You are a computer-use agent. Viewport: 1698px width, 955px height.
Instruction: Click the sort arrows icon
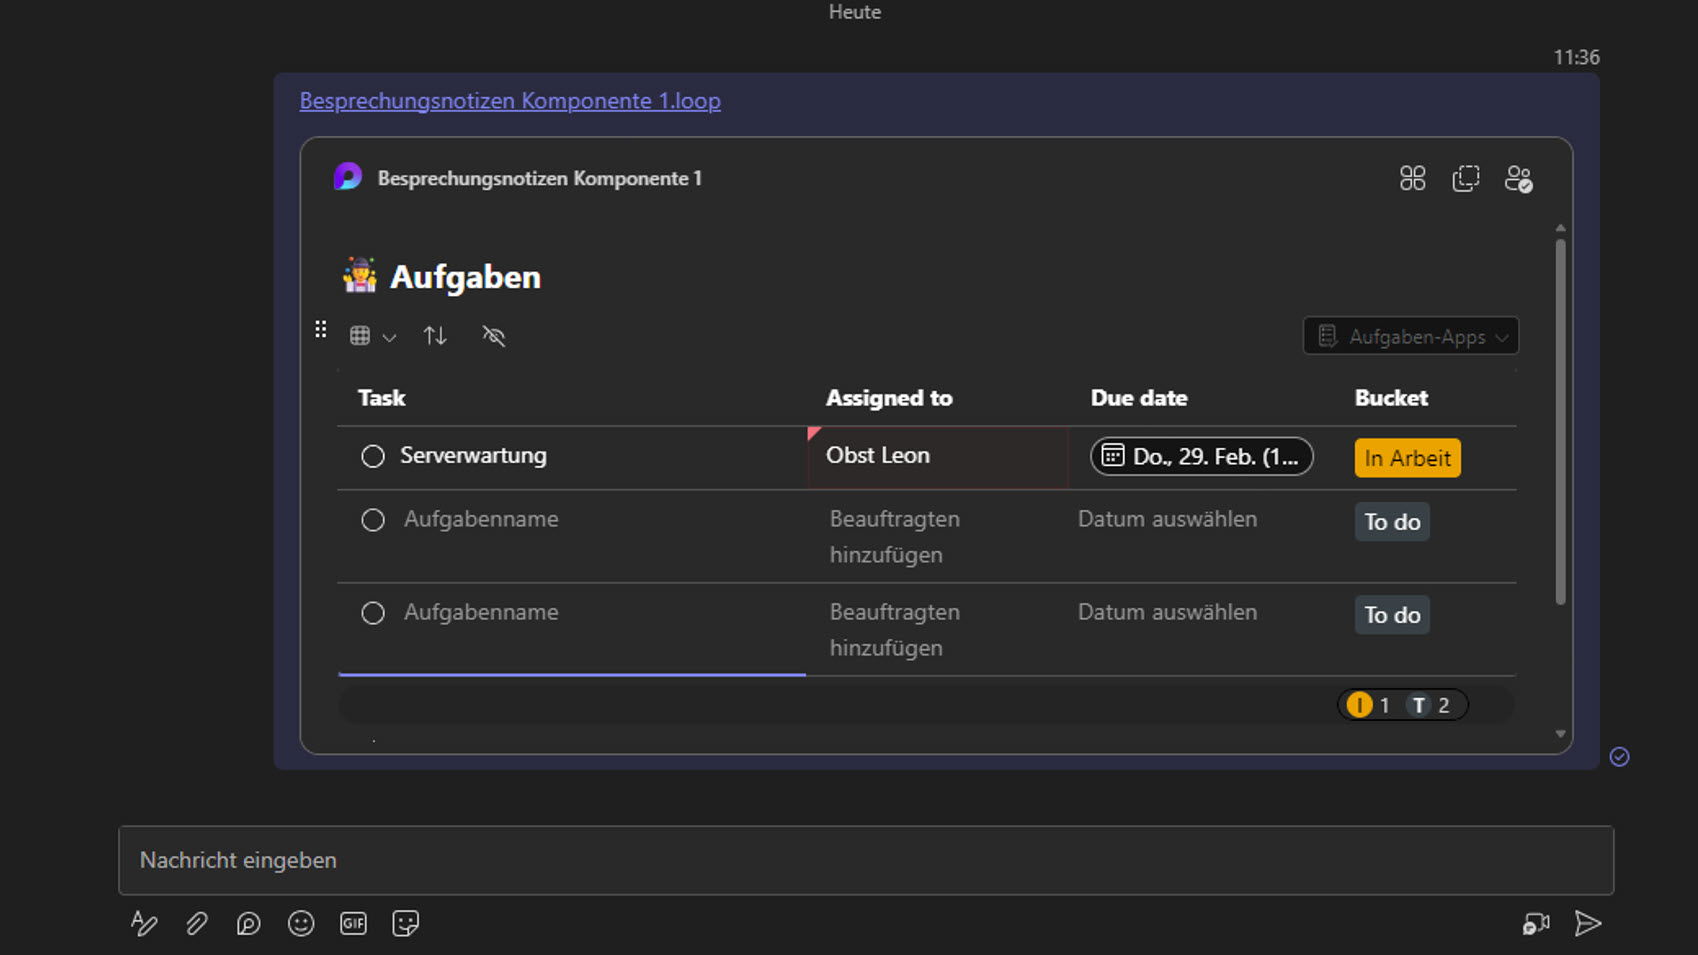(435, 336)
